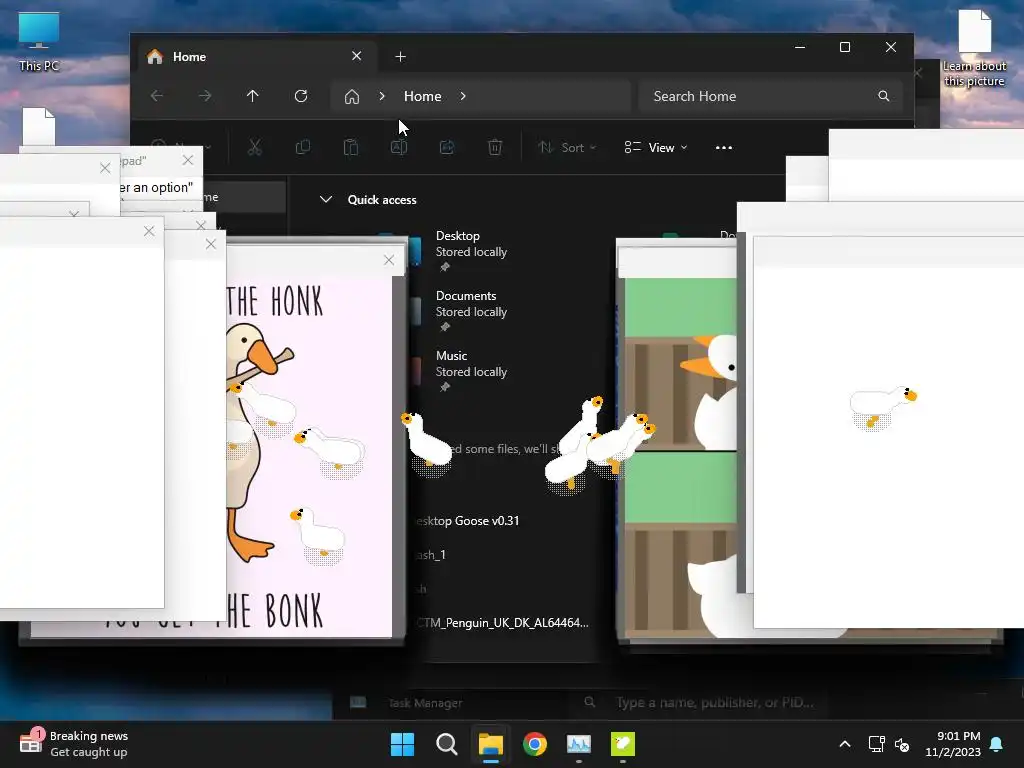Image resolution: width=1024 pixels, height=768 pixels.
Task: Click File Explorer icon on the taskbar
Action: [x=490, y=744]
